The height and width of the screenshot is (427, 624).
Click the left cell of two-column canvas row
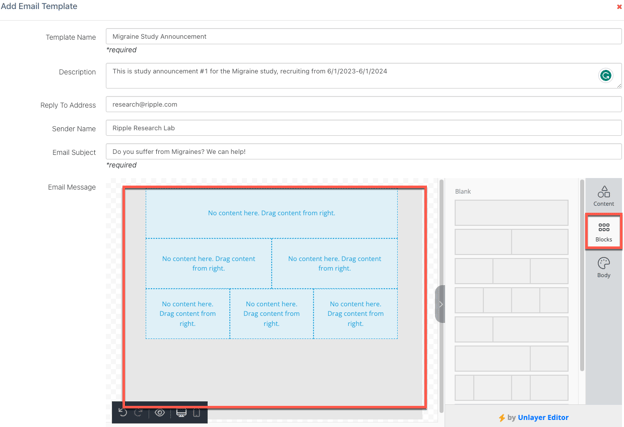click(209, 263)
